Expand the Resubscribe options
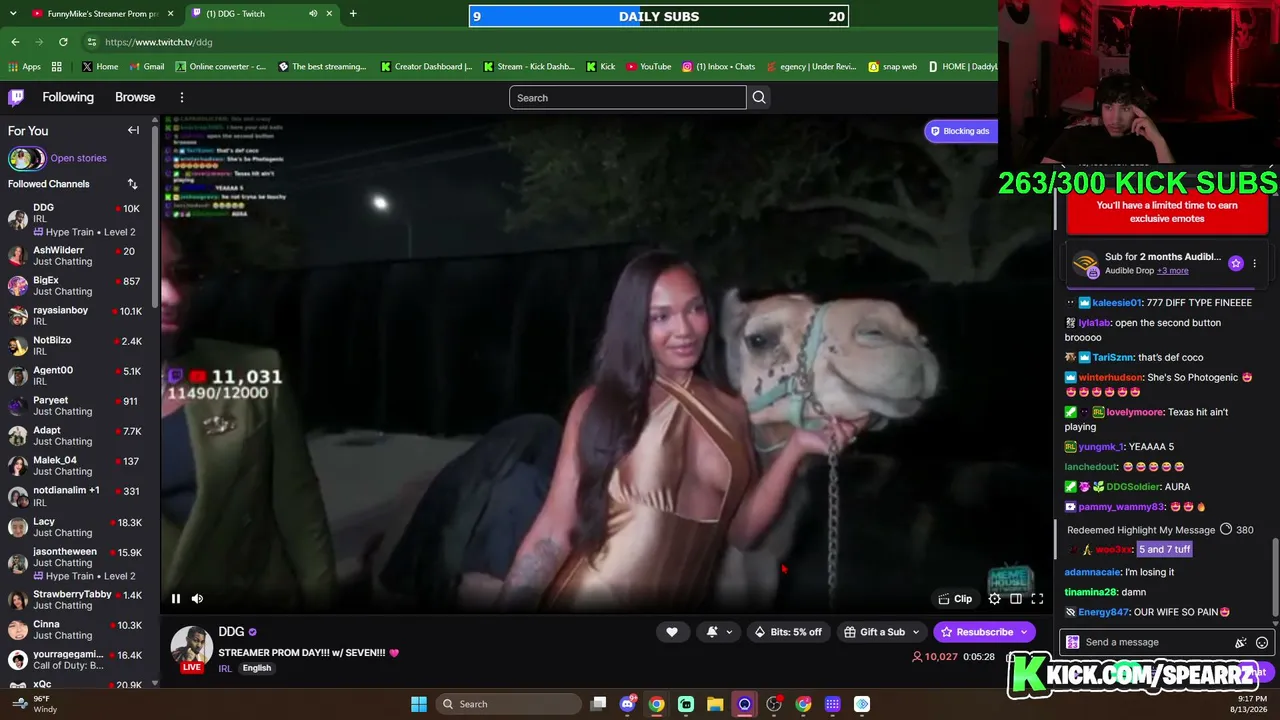1280x720 pixels. pyautogui.click(x=1023, y=632)
